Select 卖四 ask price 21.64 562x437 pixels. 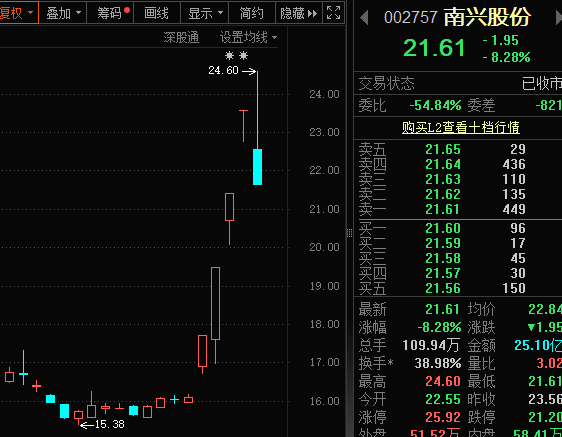(443, 164)
